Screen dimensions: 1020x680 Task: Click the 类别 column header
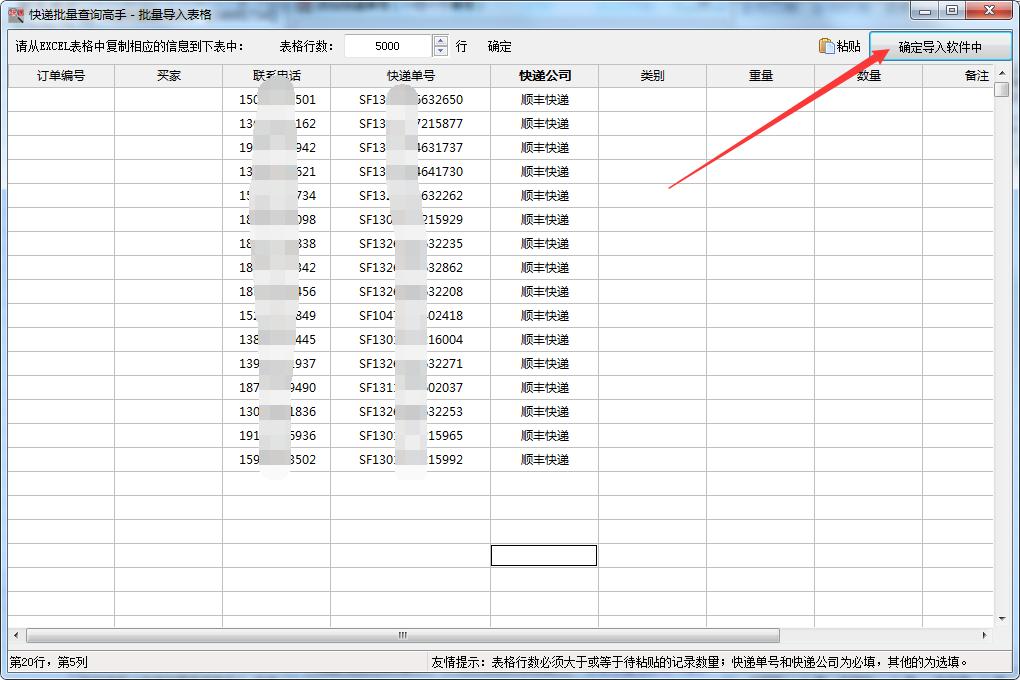tap(652, 74)
